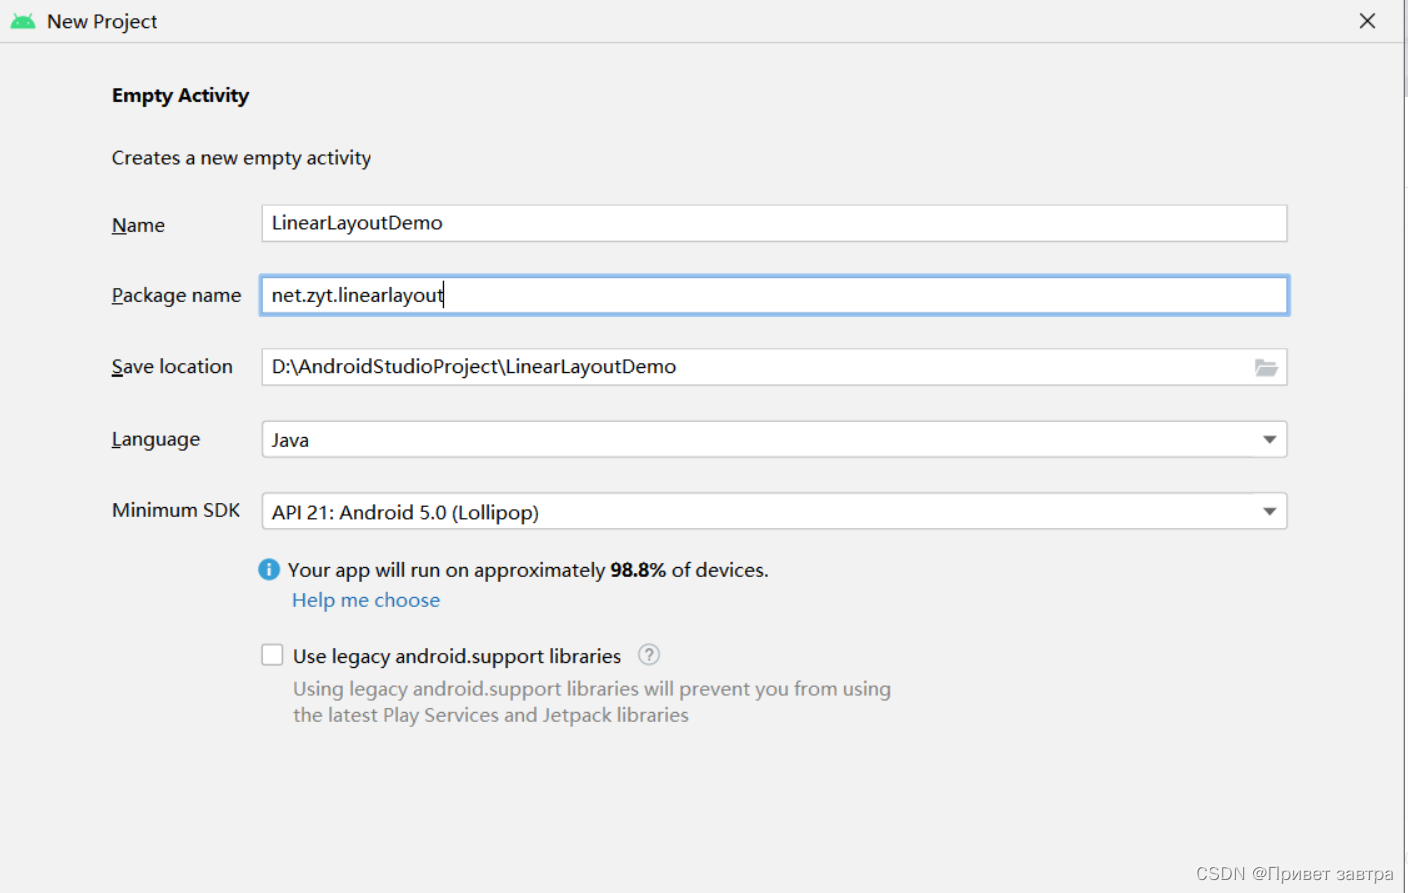Click the folder browse icon in Save location
This screenshot has width=1408, height=893.
(1266, 367)
